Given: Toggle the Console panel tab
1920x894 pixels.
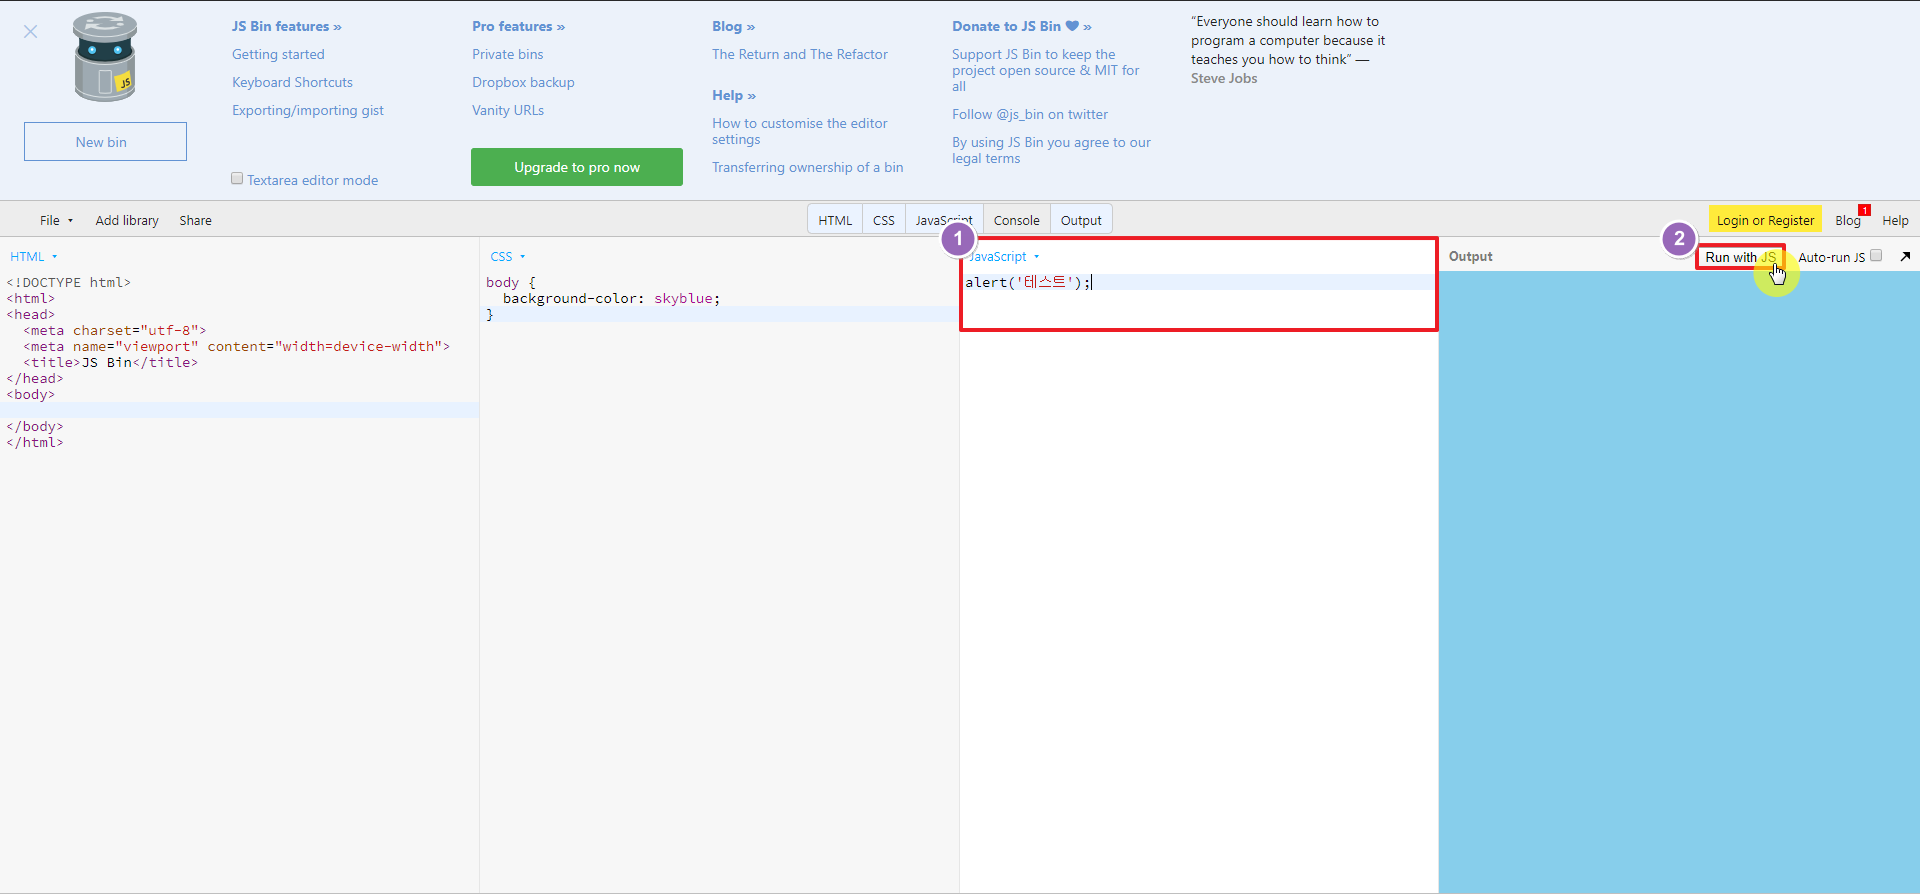Looking at the screenshot, I should pos(1016,220).
